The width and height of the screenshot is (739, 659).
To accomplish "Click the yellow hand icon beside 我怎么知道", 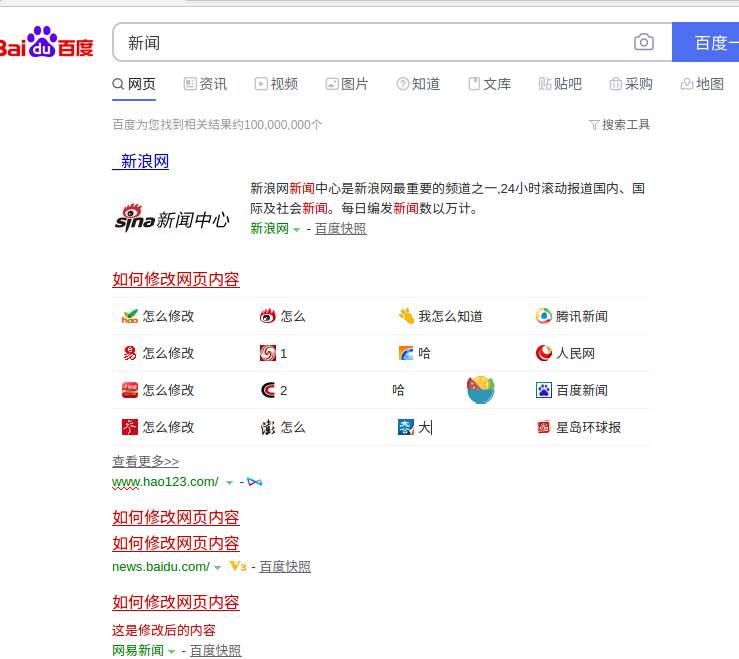I will coord(406,316).
